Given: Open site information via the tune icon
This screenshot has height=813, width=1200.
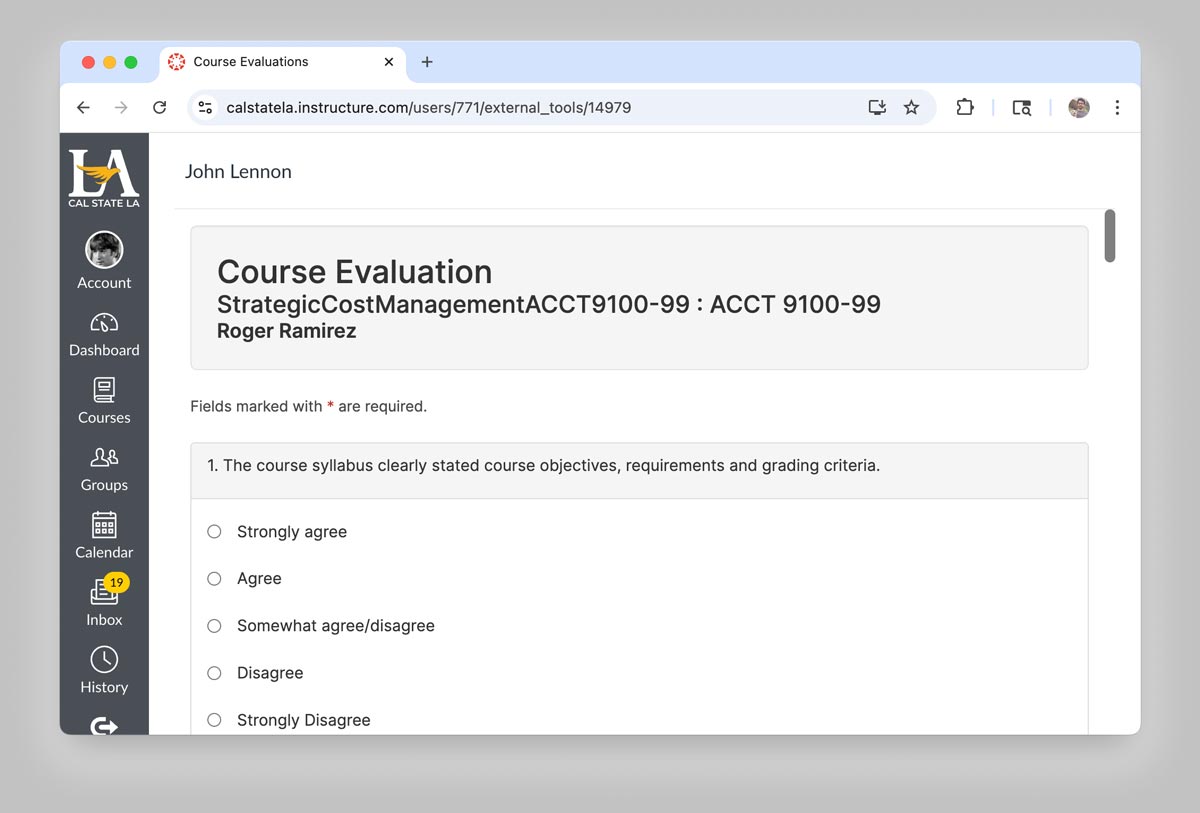Looking at the screenshot, I should 205,107.
